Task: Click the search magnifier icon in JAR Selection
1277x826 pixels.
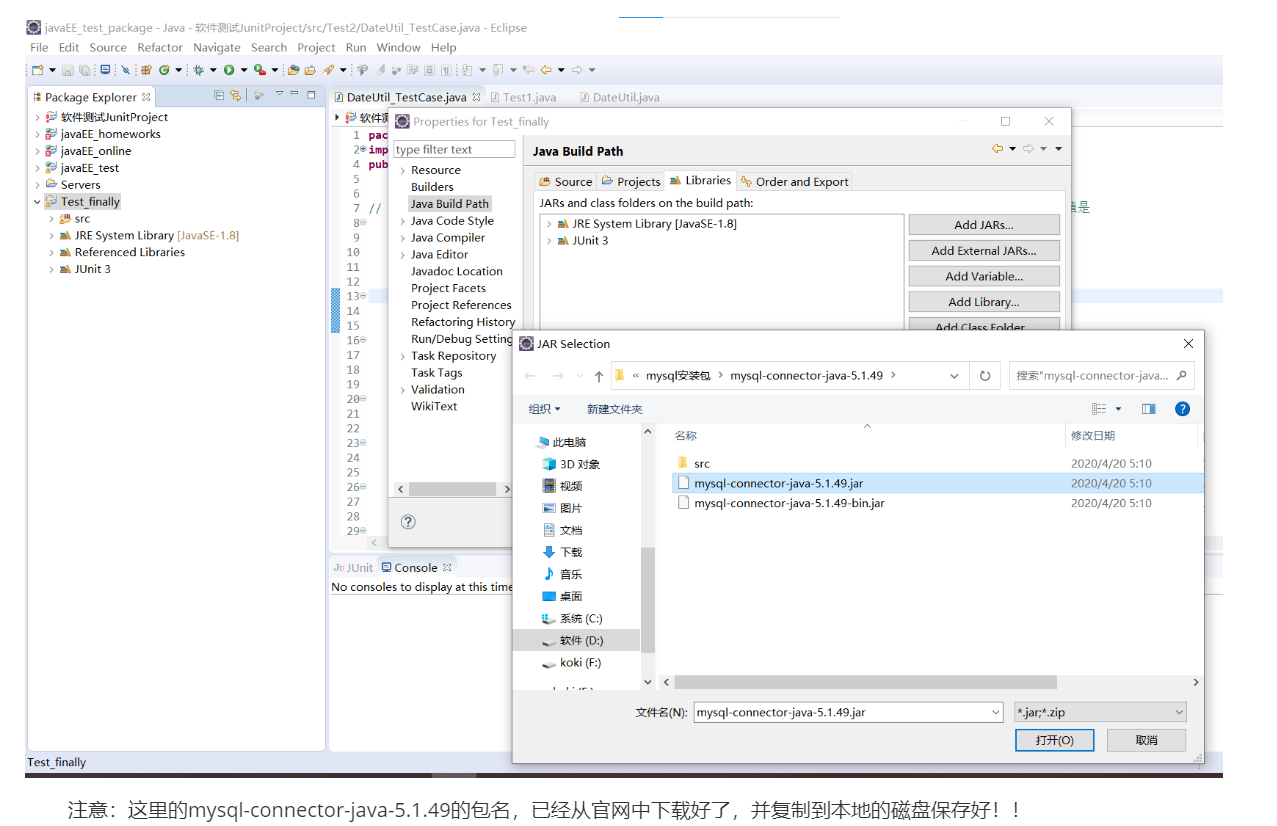Action: pos(1181,376)
